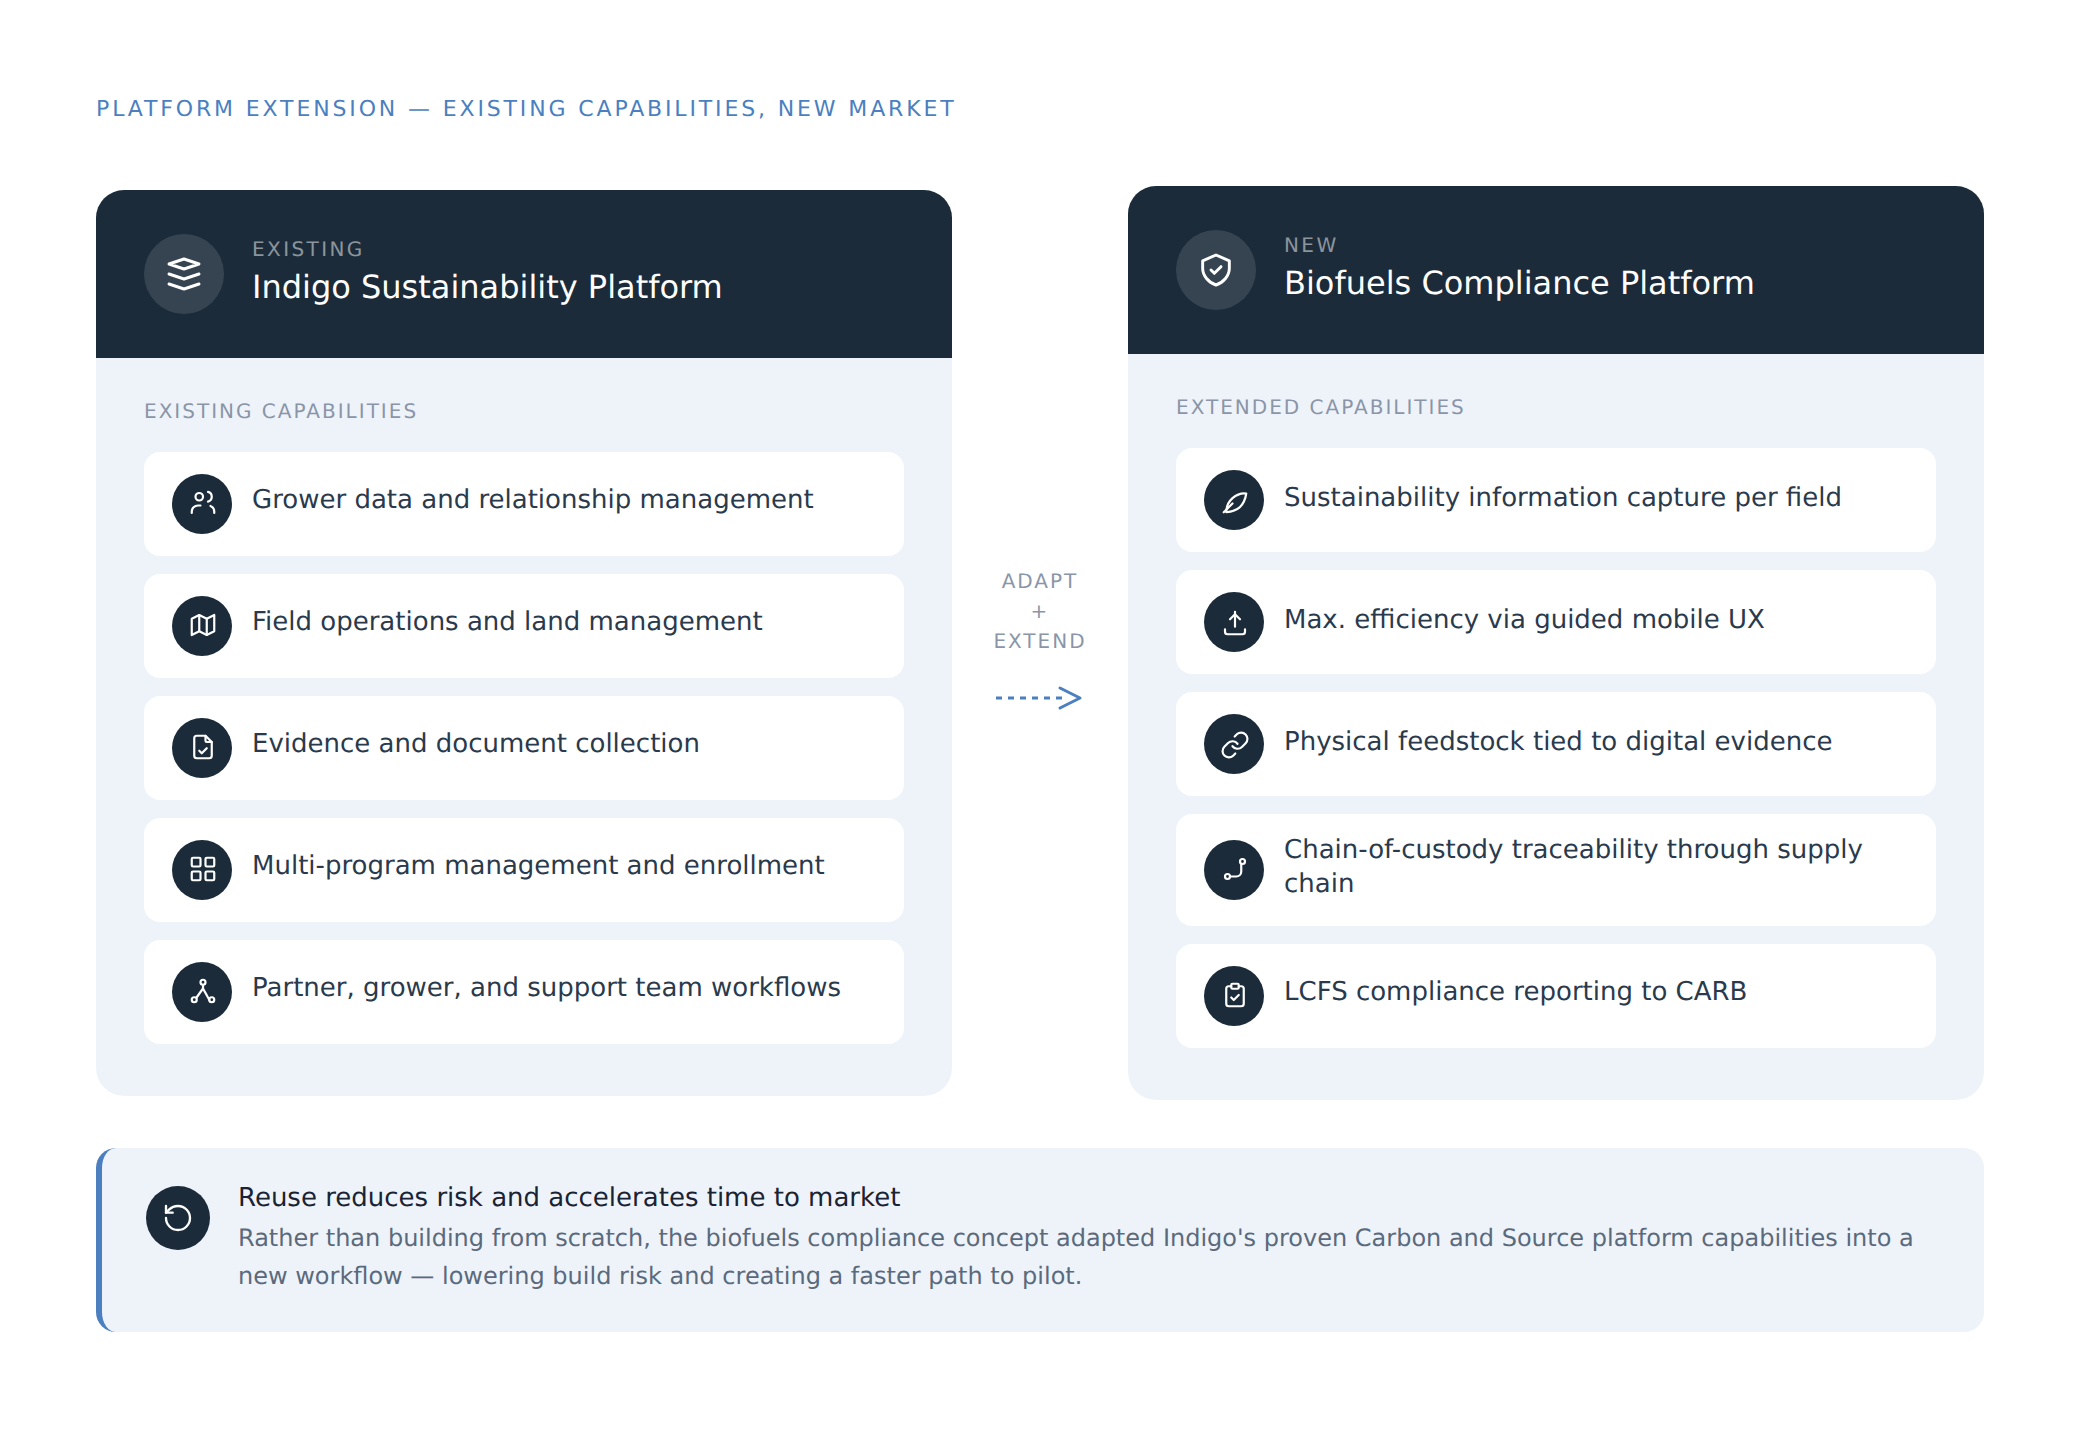The image size is (2080, 1438).
Task: Select 'Multi-program management and enrollment' text
Action: [538, 865]
